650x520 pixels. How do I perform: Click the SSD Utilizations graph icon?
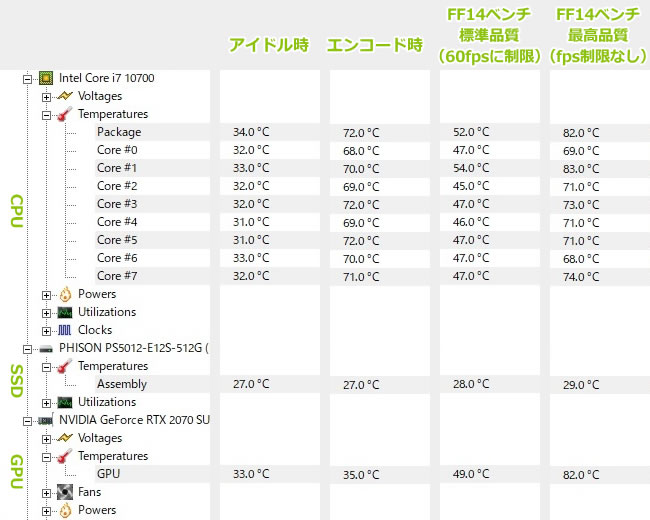click(x=65, y=402)
